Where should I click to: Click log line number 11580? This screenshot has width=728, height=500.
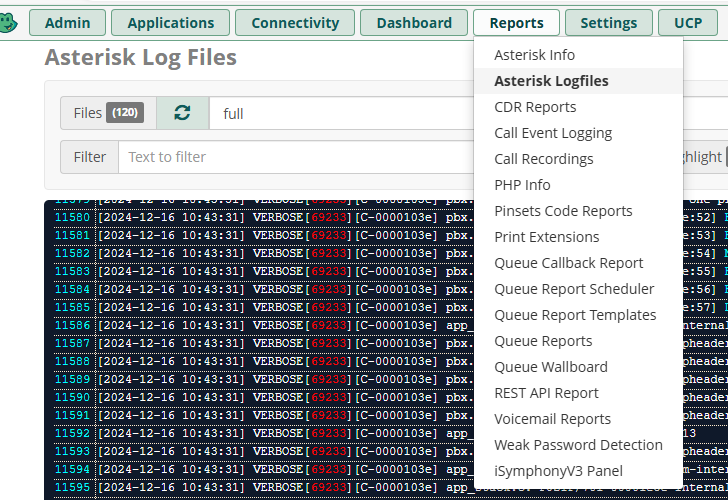coord(72,217)
